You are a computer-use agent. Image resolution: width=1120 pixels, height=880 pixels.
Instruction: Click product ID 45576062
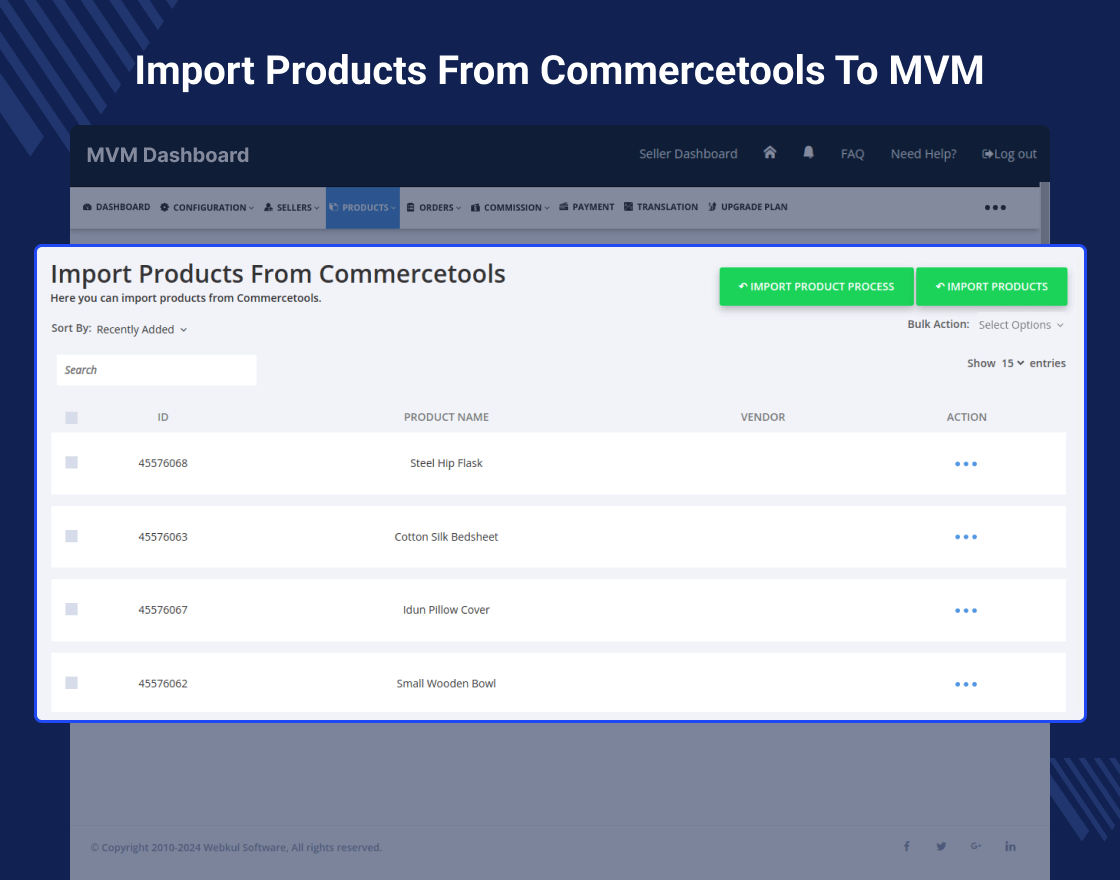point(163,684)
